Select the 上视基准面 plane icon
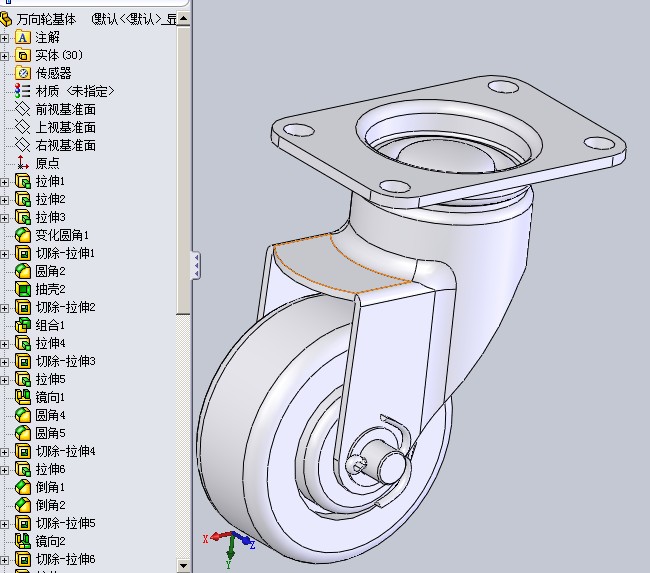The width and height of the screenshot is (650, 573). coord(23,127)
